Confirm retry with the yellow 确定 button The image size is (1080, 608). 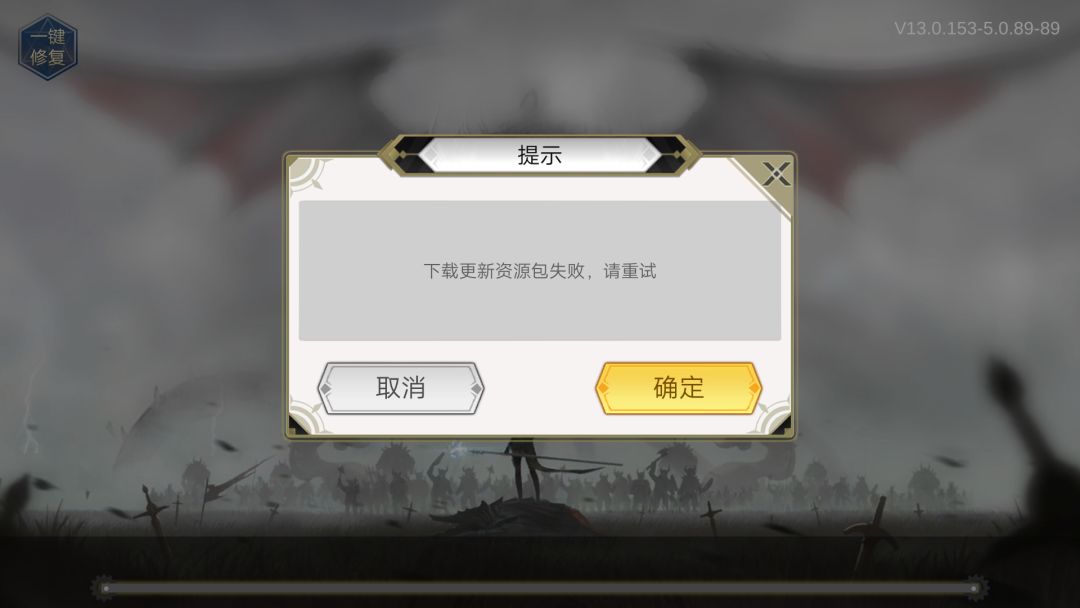point(678,388)
